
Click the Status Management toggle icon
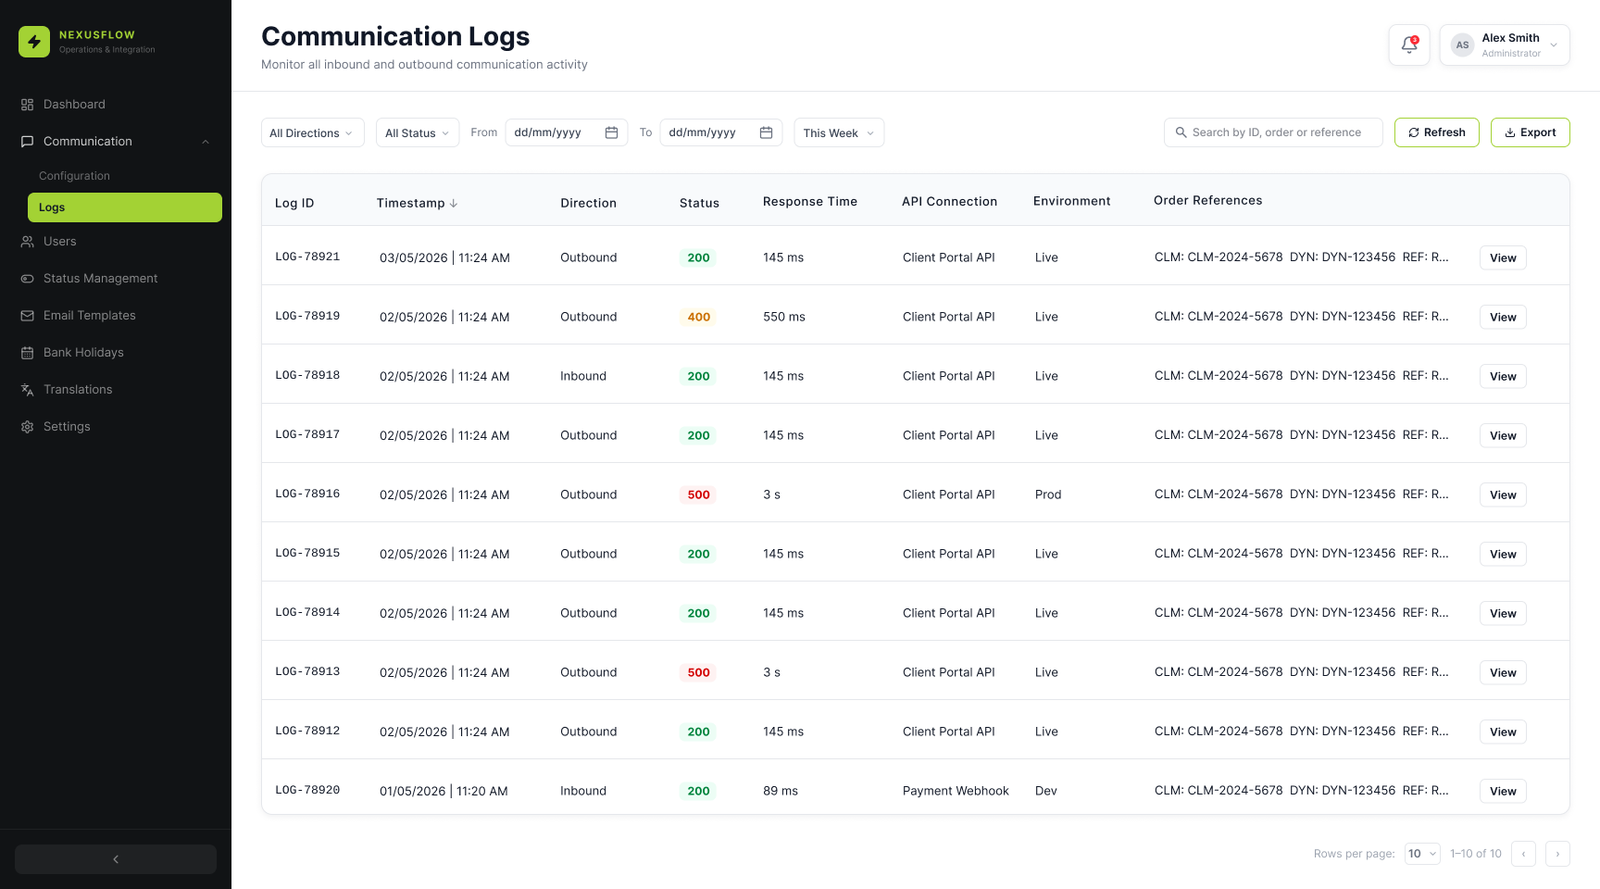27,278
